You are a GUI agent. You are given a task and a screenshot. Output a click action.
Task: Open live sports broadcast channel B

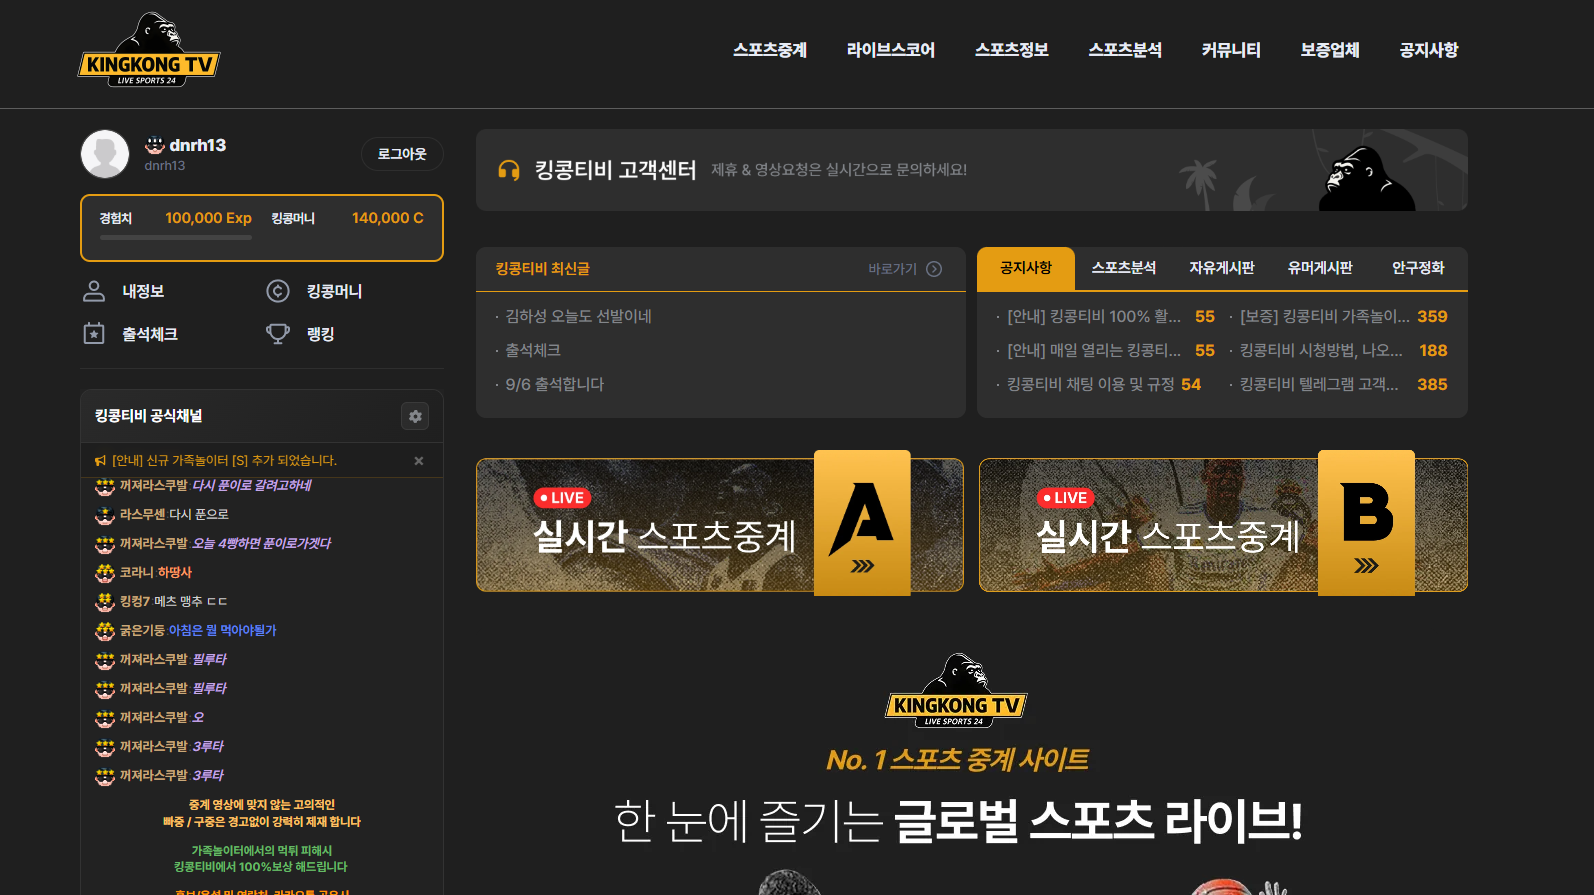1223,525
